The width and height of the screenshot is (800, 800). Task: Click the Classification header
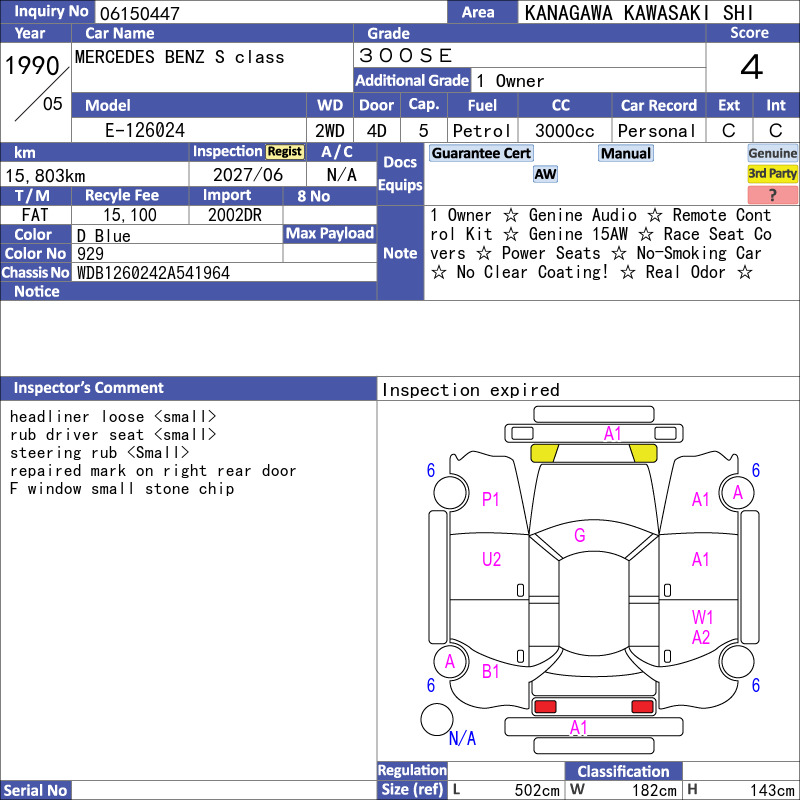(x=623, y=771)
